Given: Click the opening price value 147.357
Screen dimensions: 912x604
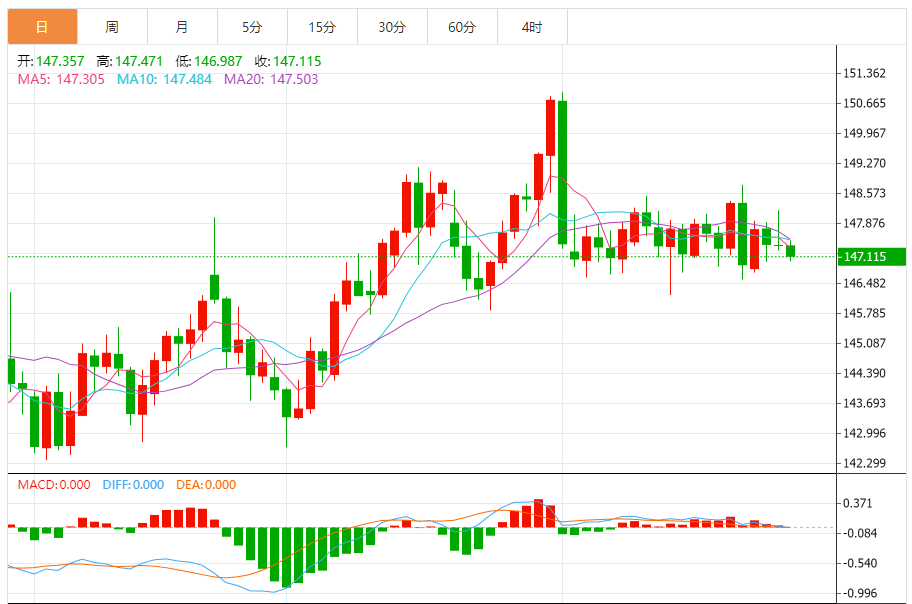Looking at the screenshot, I should (60, 61).
